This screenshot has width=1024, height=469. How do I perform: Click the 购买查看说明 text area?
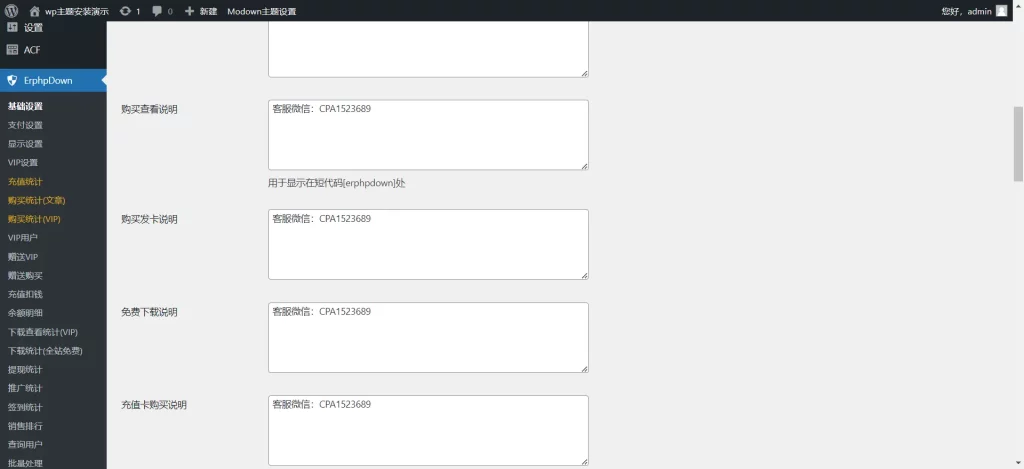coord(428,135)
